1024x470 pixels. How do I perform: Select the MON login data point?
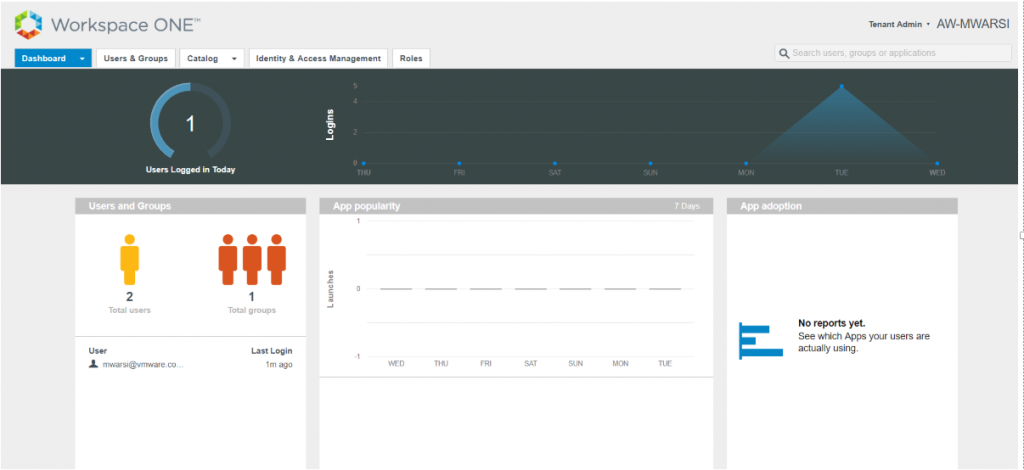(x=746, y=163)
